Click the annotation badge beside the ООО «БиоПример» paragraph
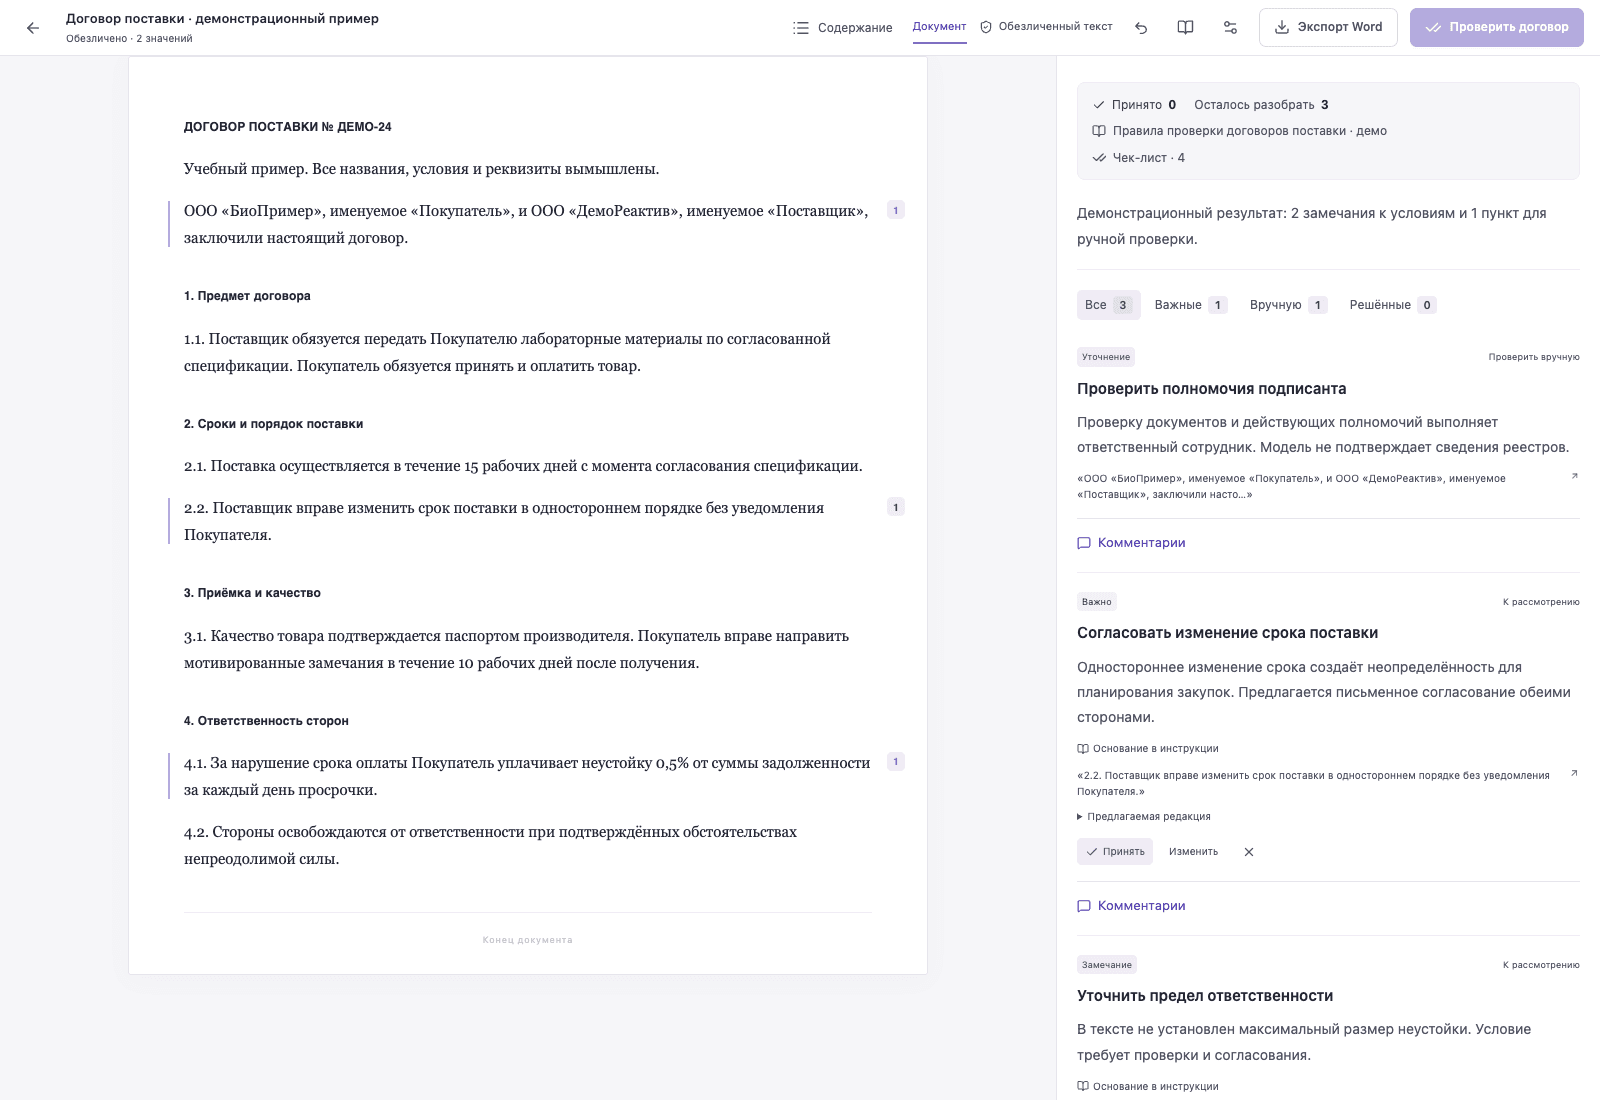This screenshot has width=1600, height=1100. (x=895, y=210)
